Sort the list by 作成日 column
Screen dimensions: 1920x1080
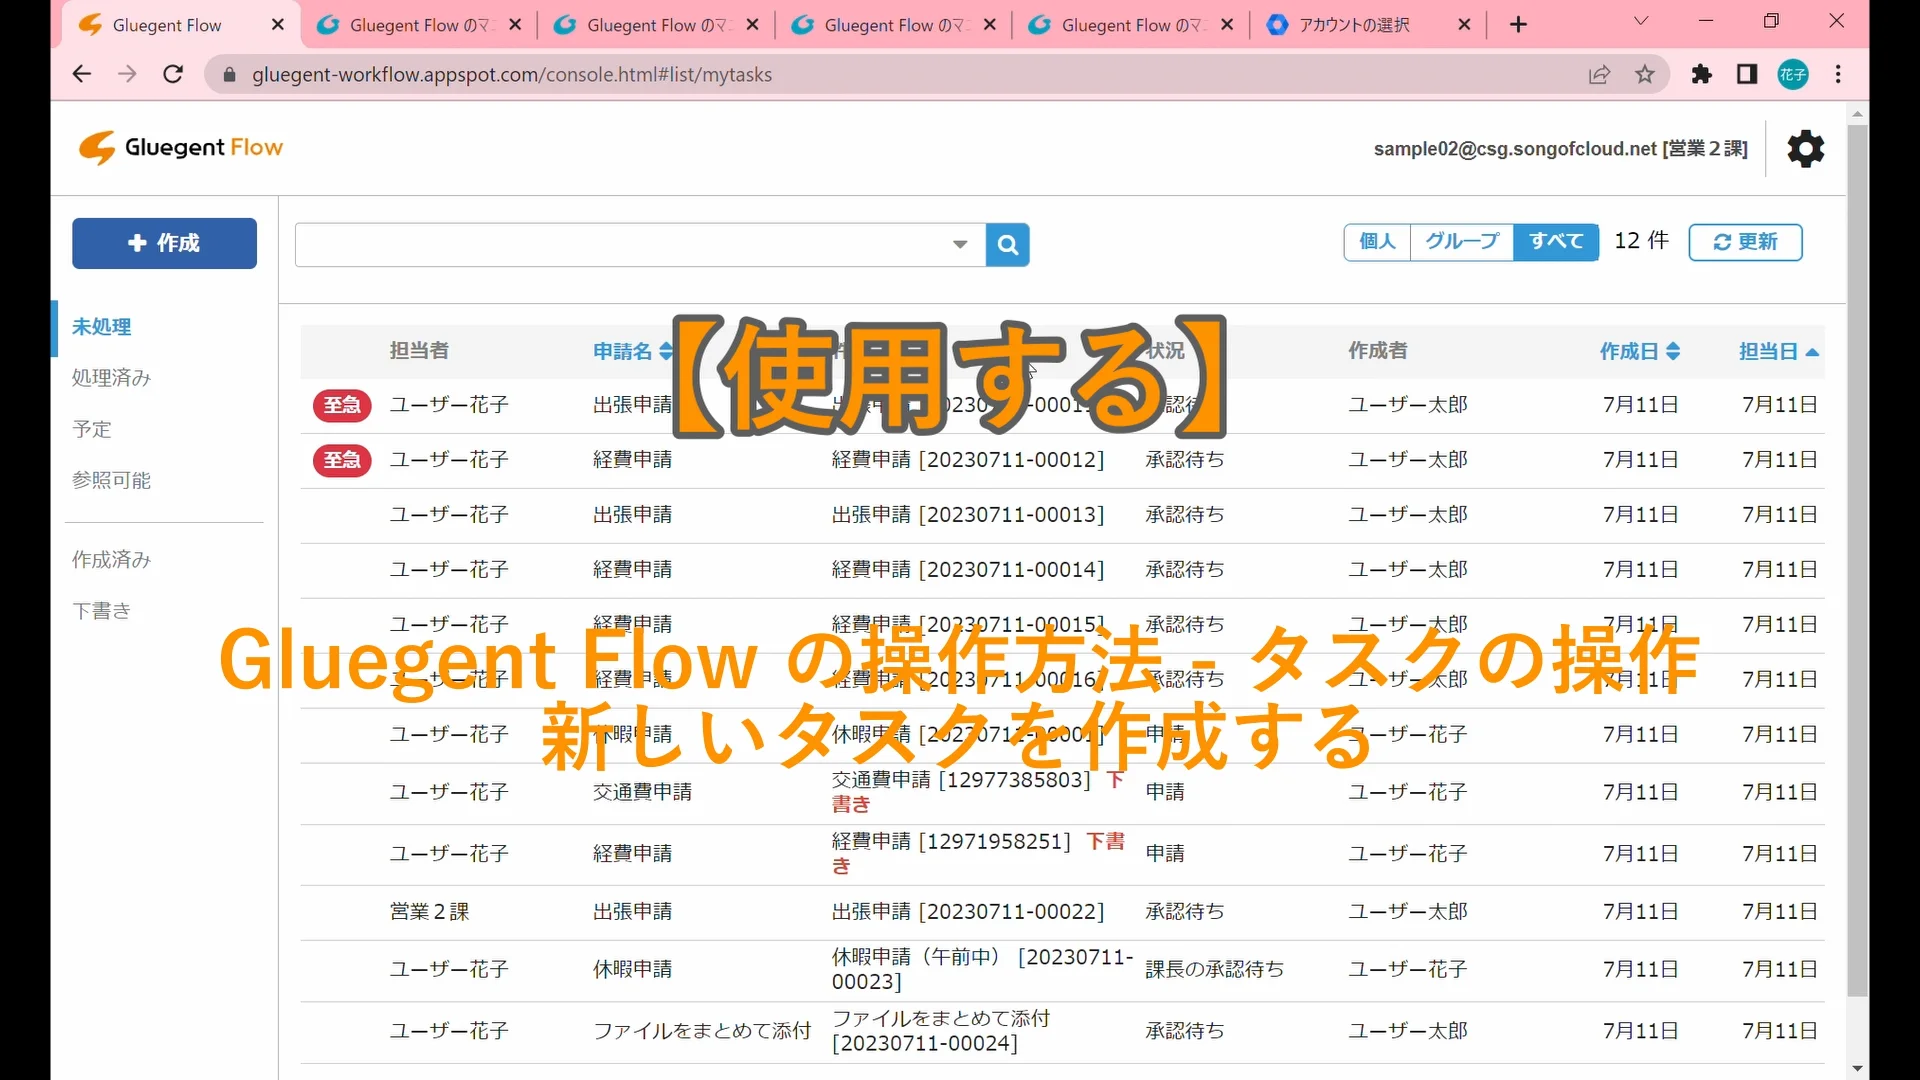click(x=1639, y=351)
